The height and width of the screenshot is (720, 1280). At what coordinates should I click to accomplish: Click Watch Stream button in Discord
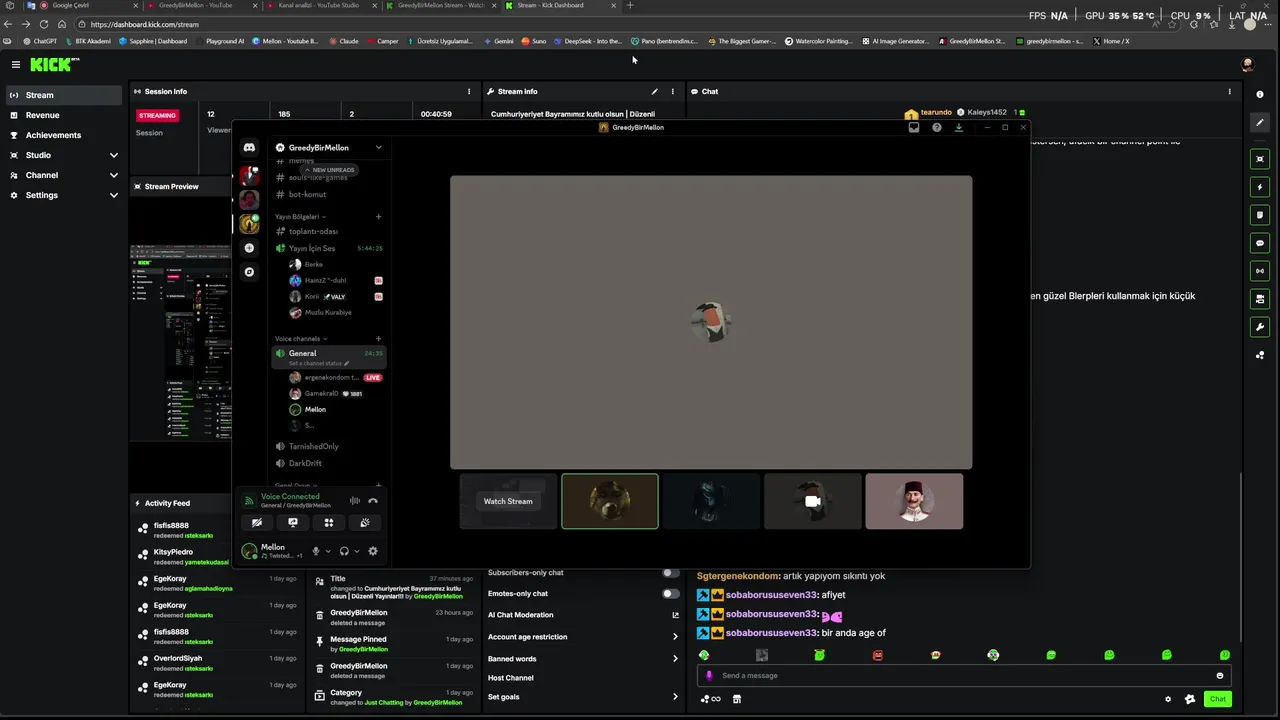tap(508, 501)
